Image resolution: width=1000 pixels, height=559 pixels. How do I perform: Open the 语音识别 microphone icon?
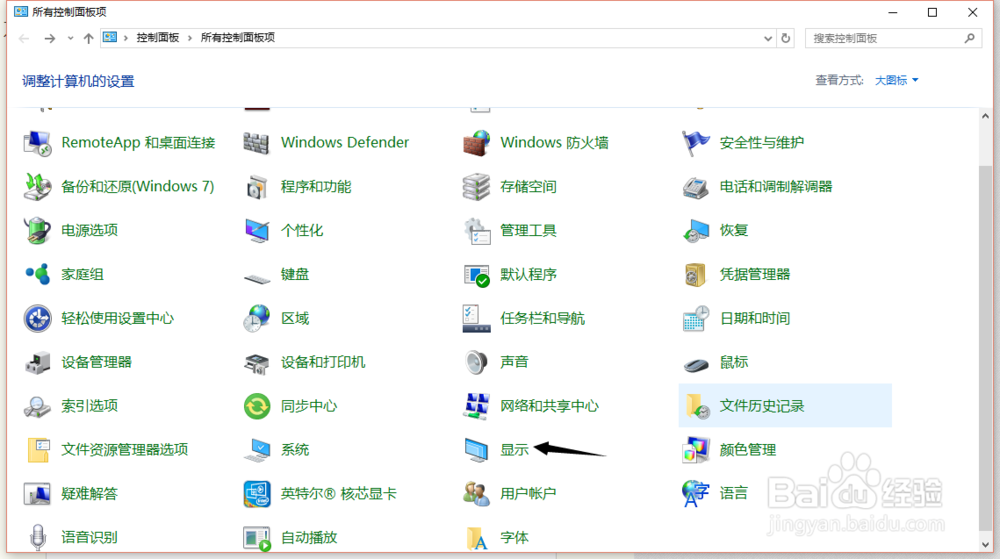point(38,537)
